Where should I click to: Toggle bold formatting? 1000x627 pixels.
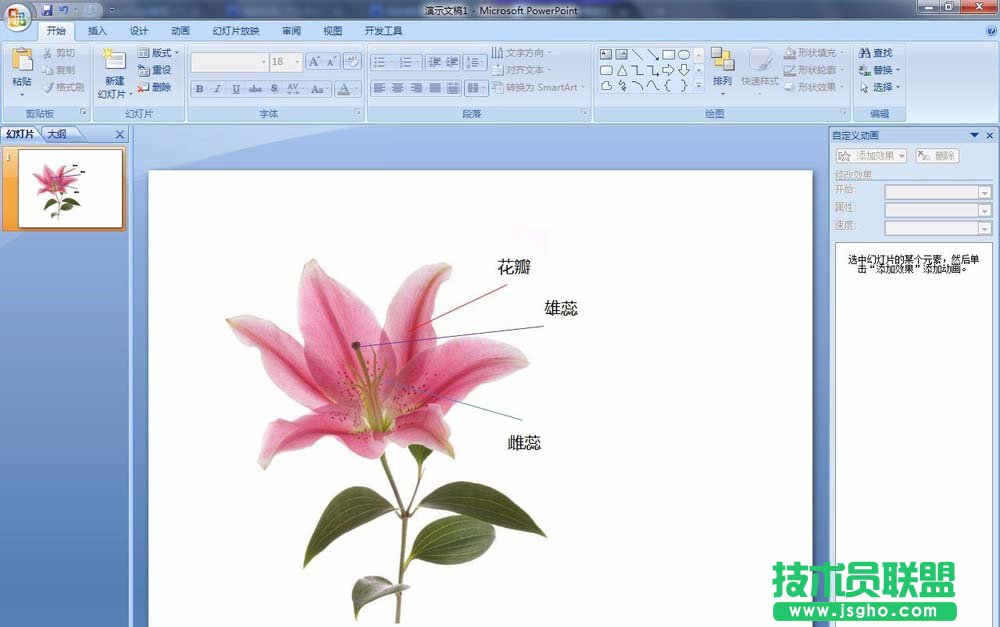click(x=200, y=88)
